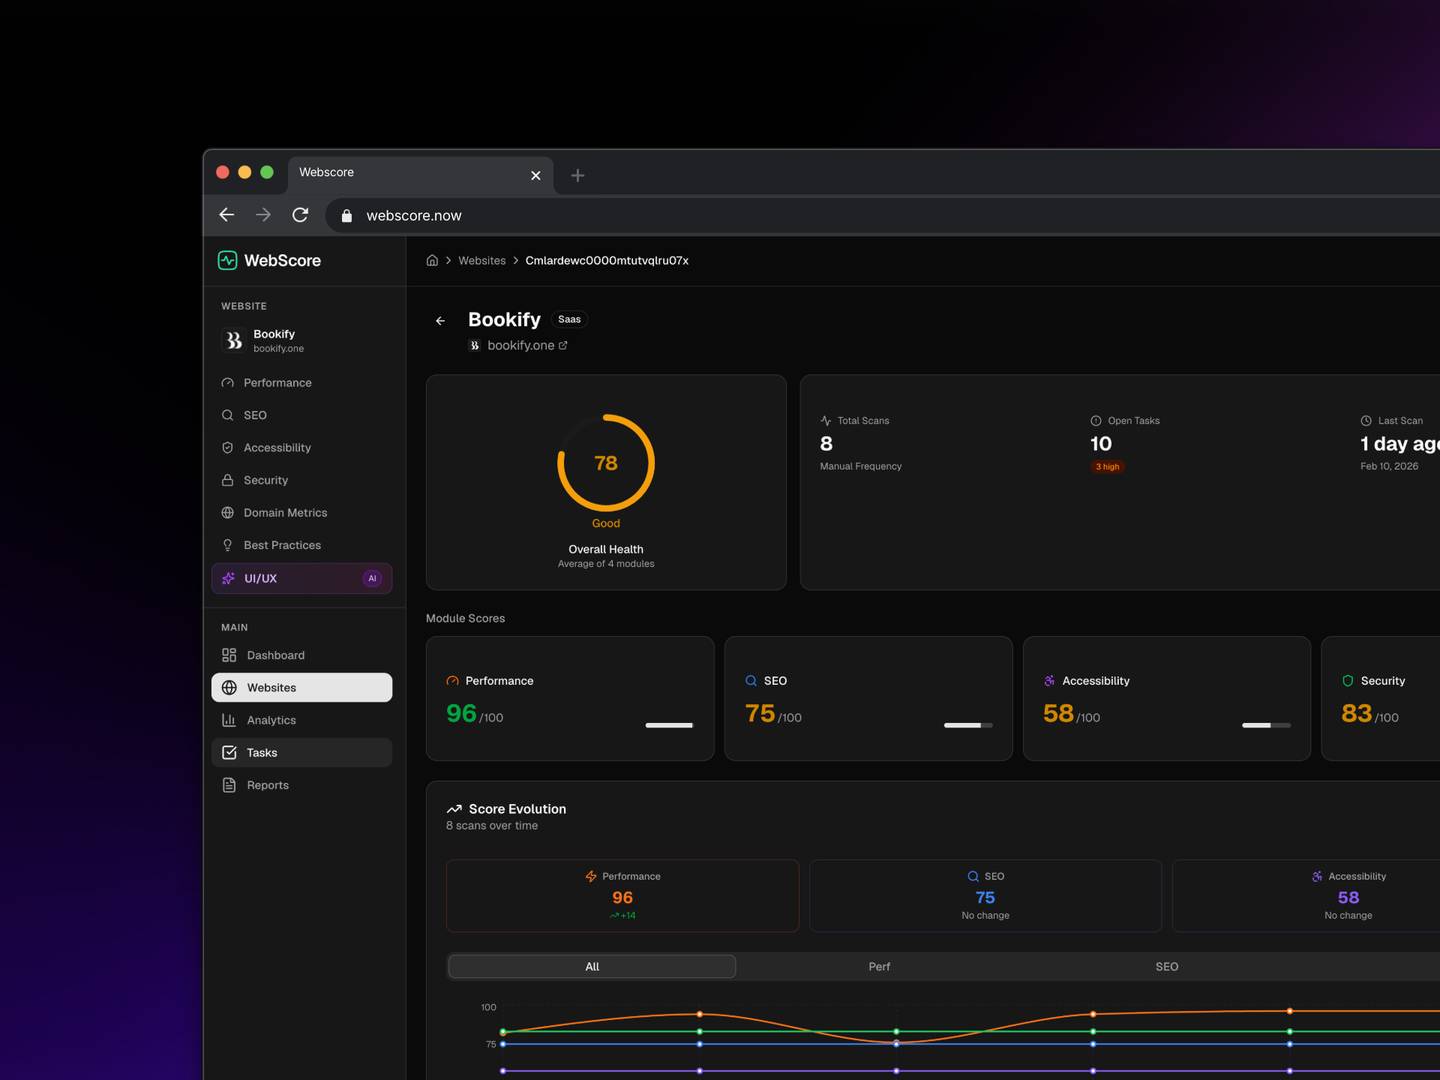Select Performance in the website sidebar
Screen dimensions: 1440x1080
pos(277,382)
